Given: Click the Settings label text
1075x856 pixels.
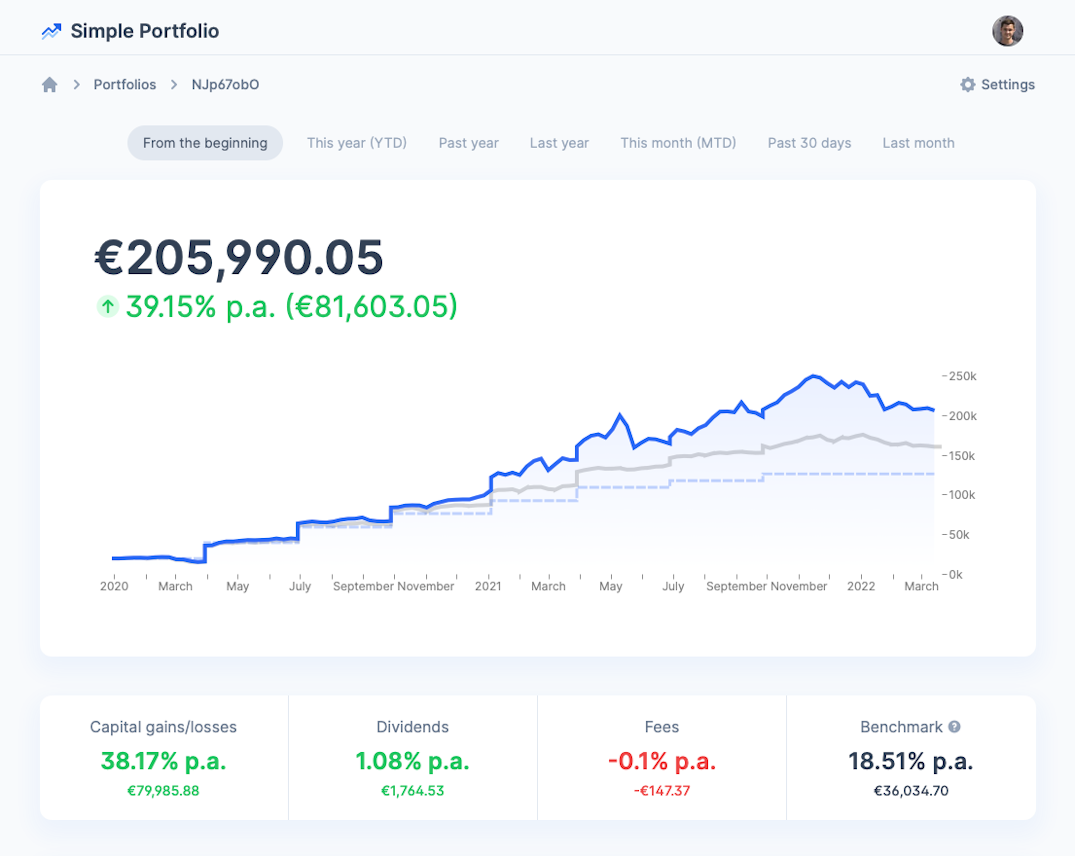Looking at the screenshot, I should coord(1007,85).
